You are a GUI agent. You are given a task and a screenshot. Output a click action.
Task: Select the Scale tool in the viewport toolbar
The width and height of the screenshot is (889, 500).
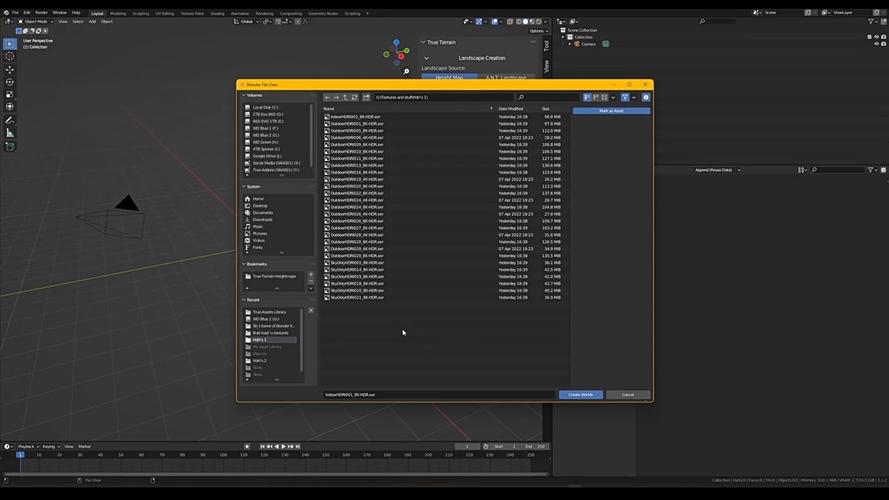(x=10, y=94)
